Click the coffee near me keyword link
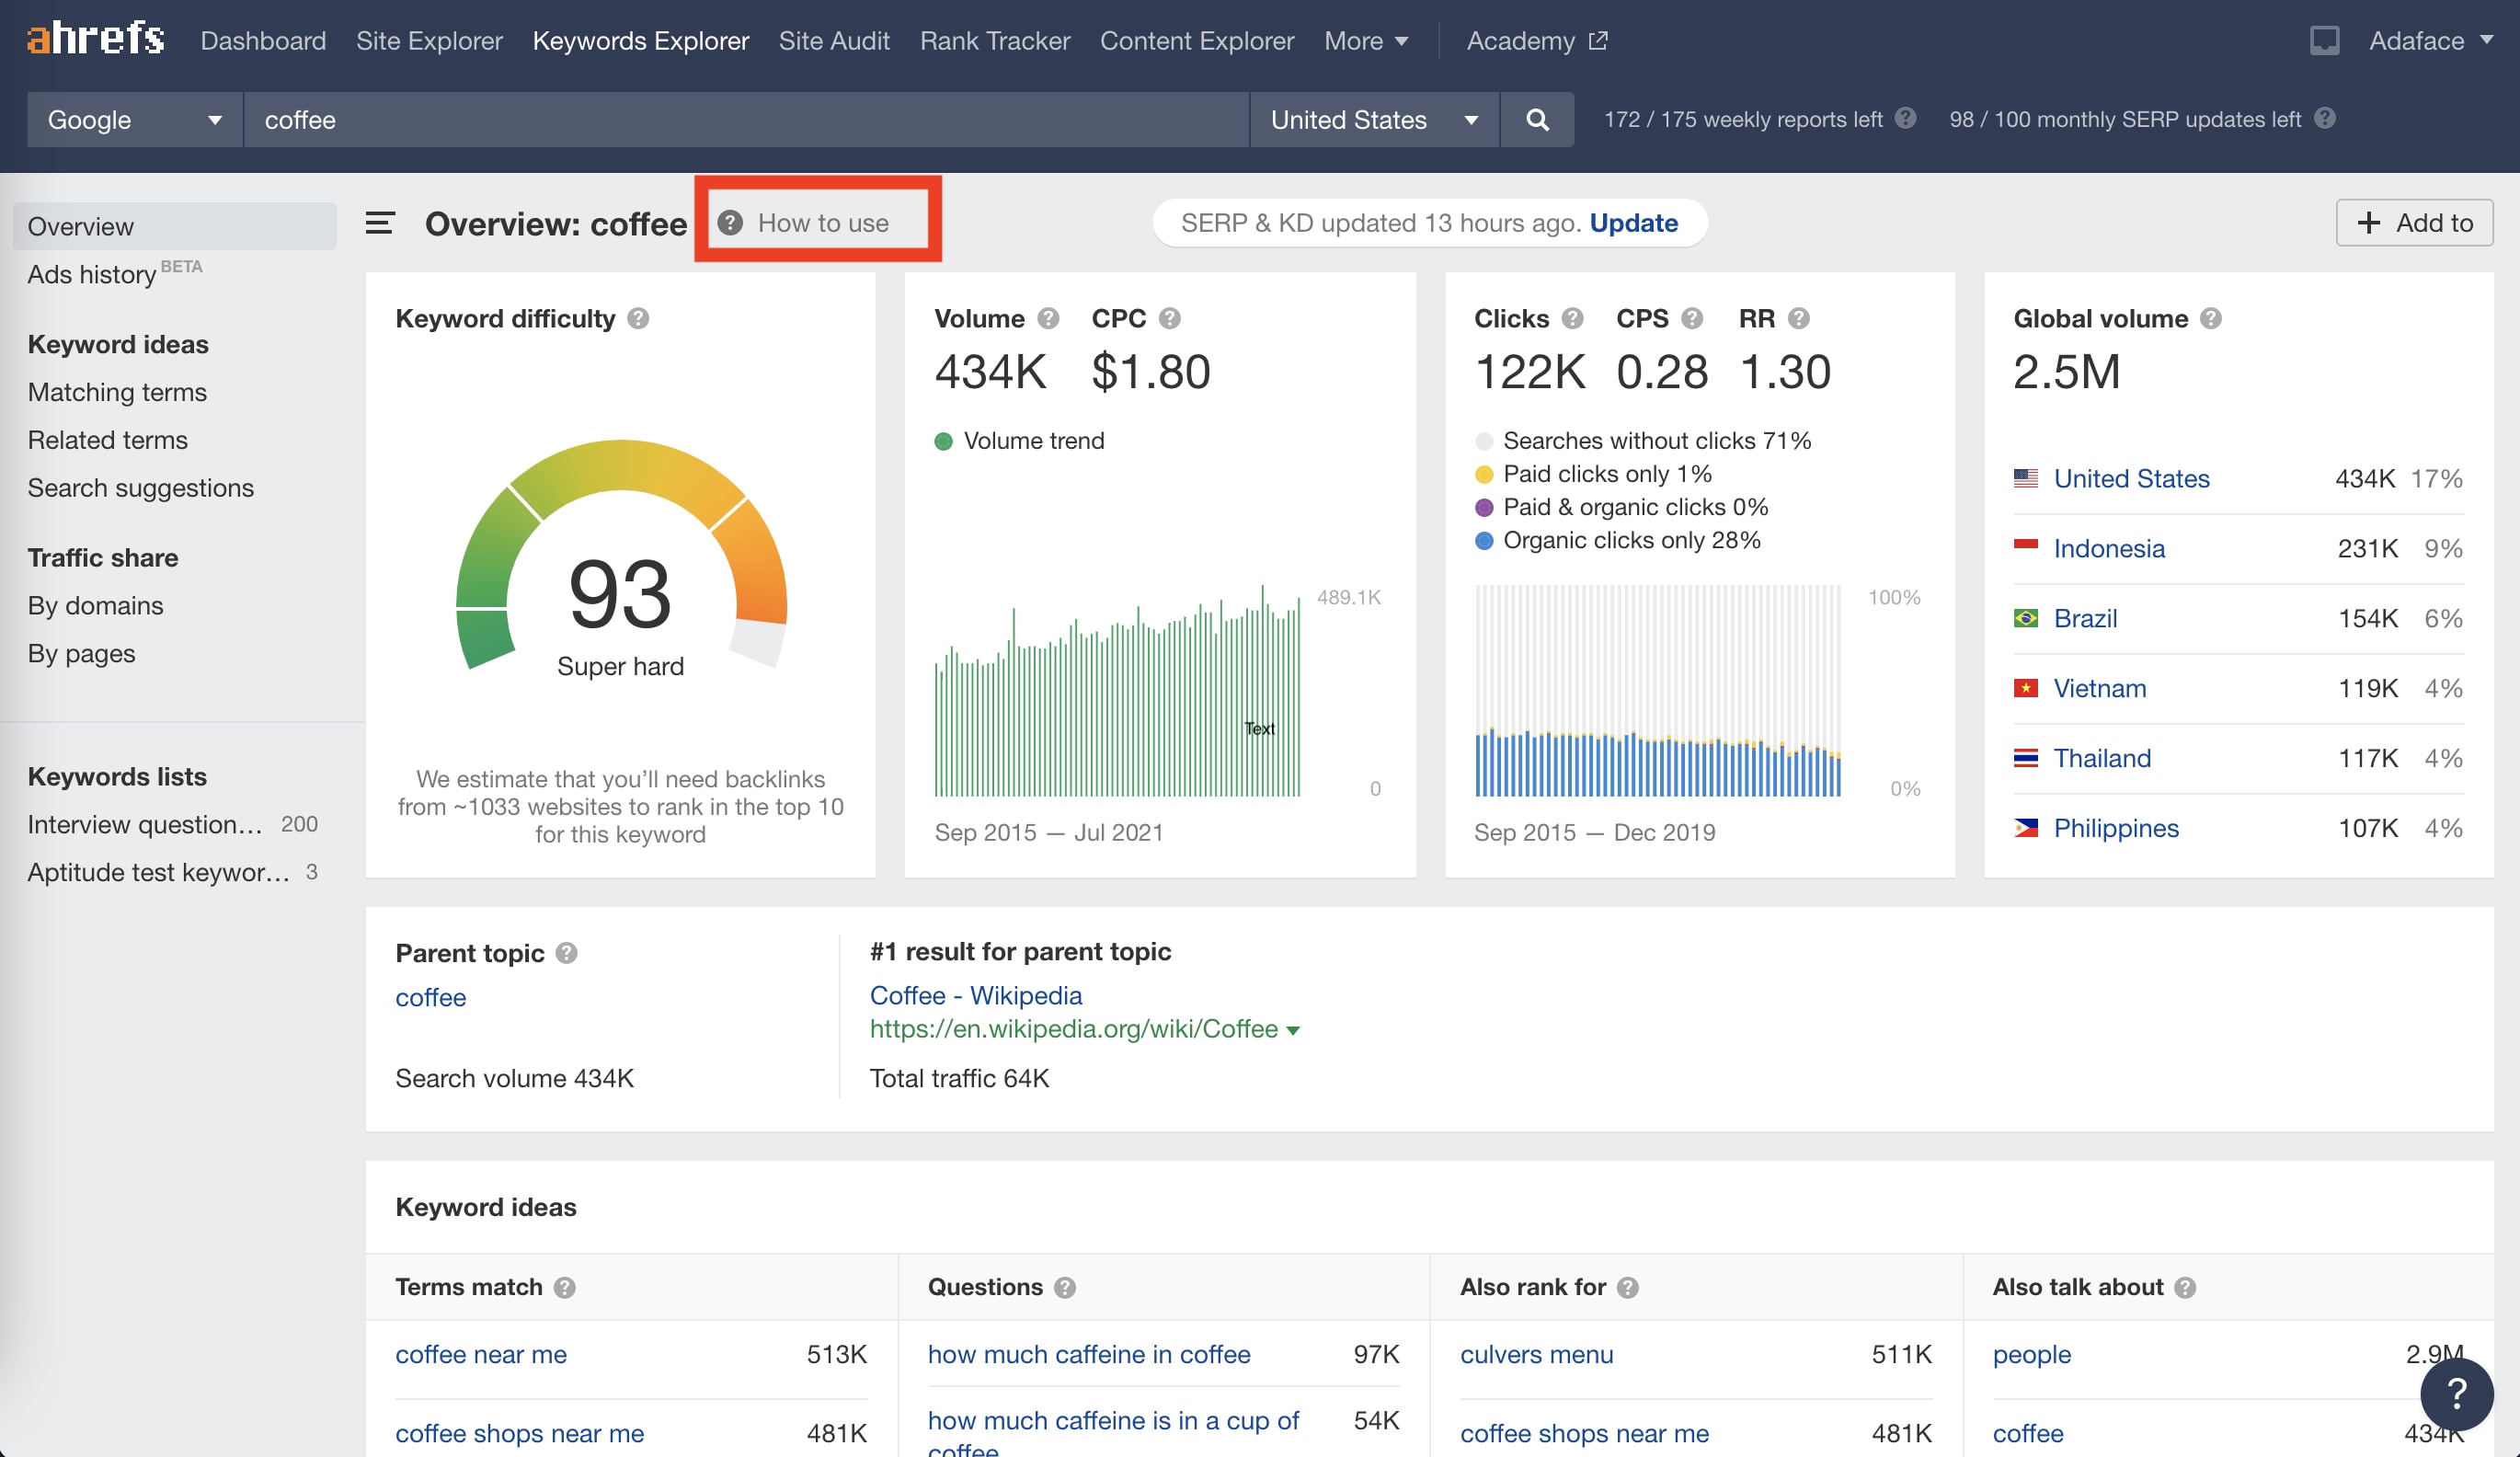Viewport: 2520px width, 1457px height. 480,1355
